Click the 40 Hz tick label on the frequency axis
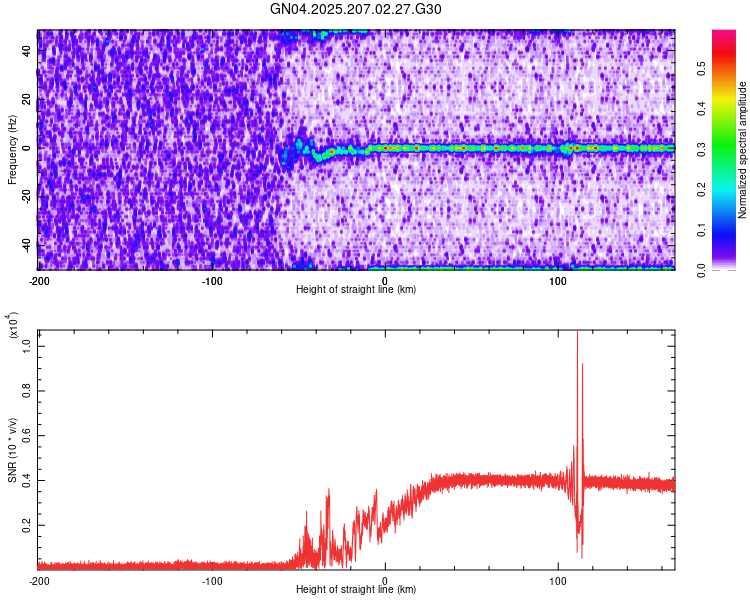Screen dimensions: 750x600 tap(26, 51)
